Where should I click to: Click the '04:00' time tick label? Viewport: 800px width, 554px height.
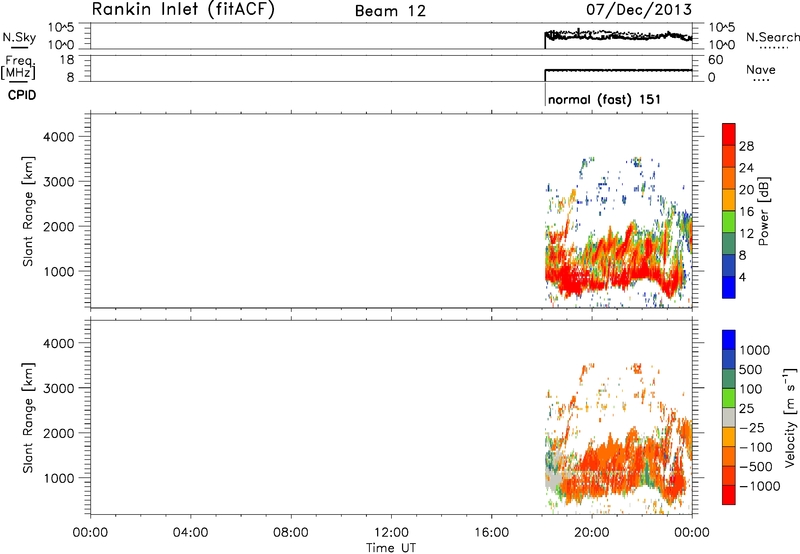(190, 533)
